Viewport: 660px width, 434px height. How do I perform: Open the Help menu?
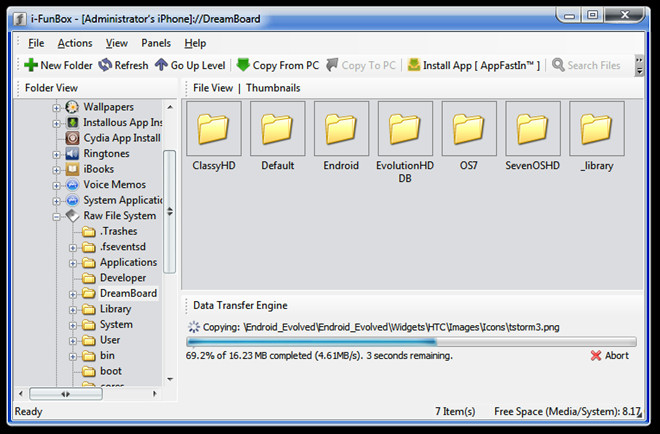[195, 43]
